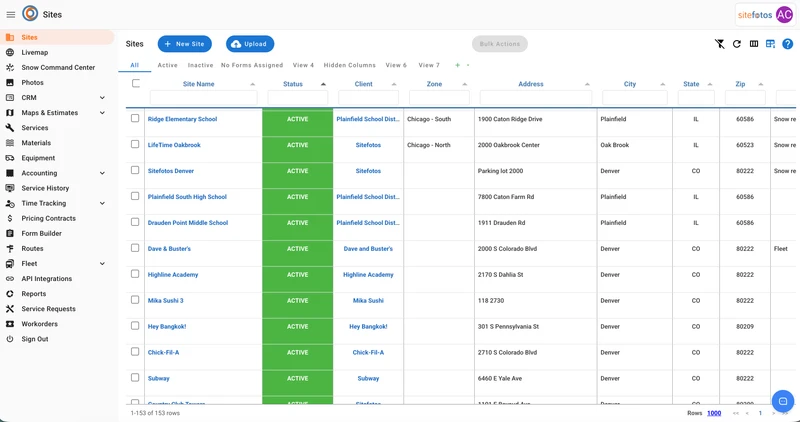Click the Bulk Actions button
This screenshot has height=422, width=800.
point(500,44)
